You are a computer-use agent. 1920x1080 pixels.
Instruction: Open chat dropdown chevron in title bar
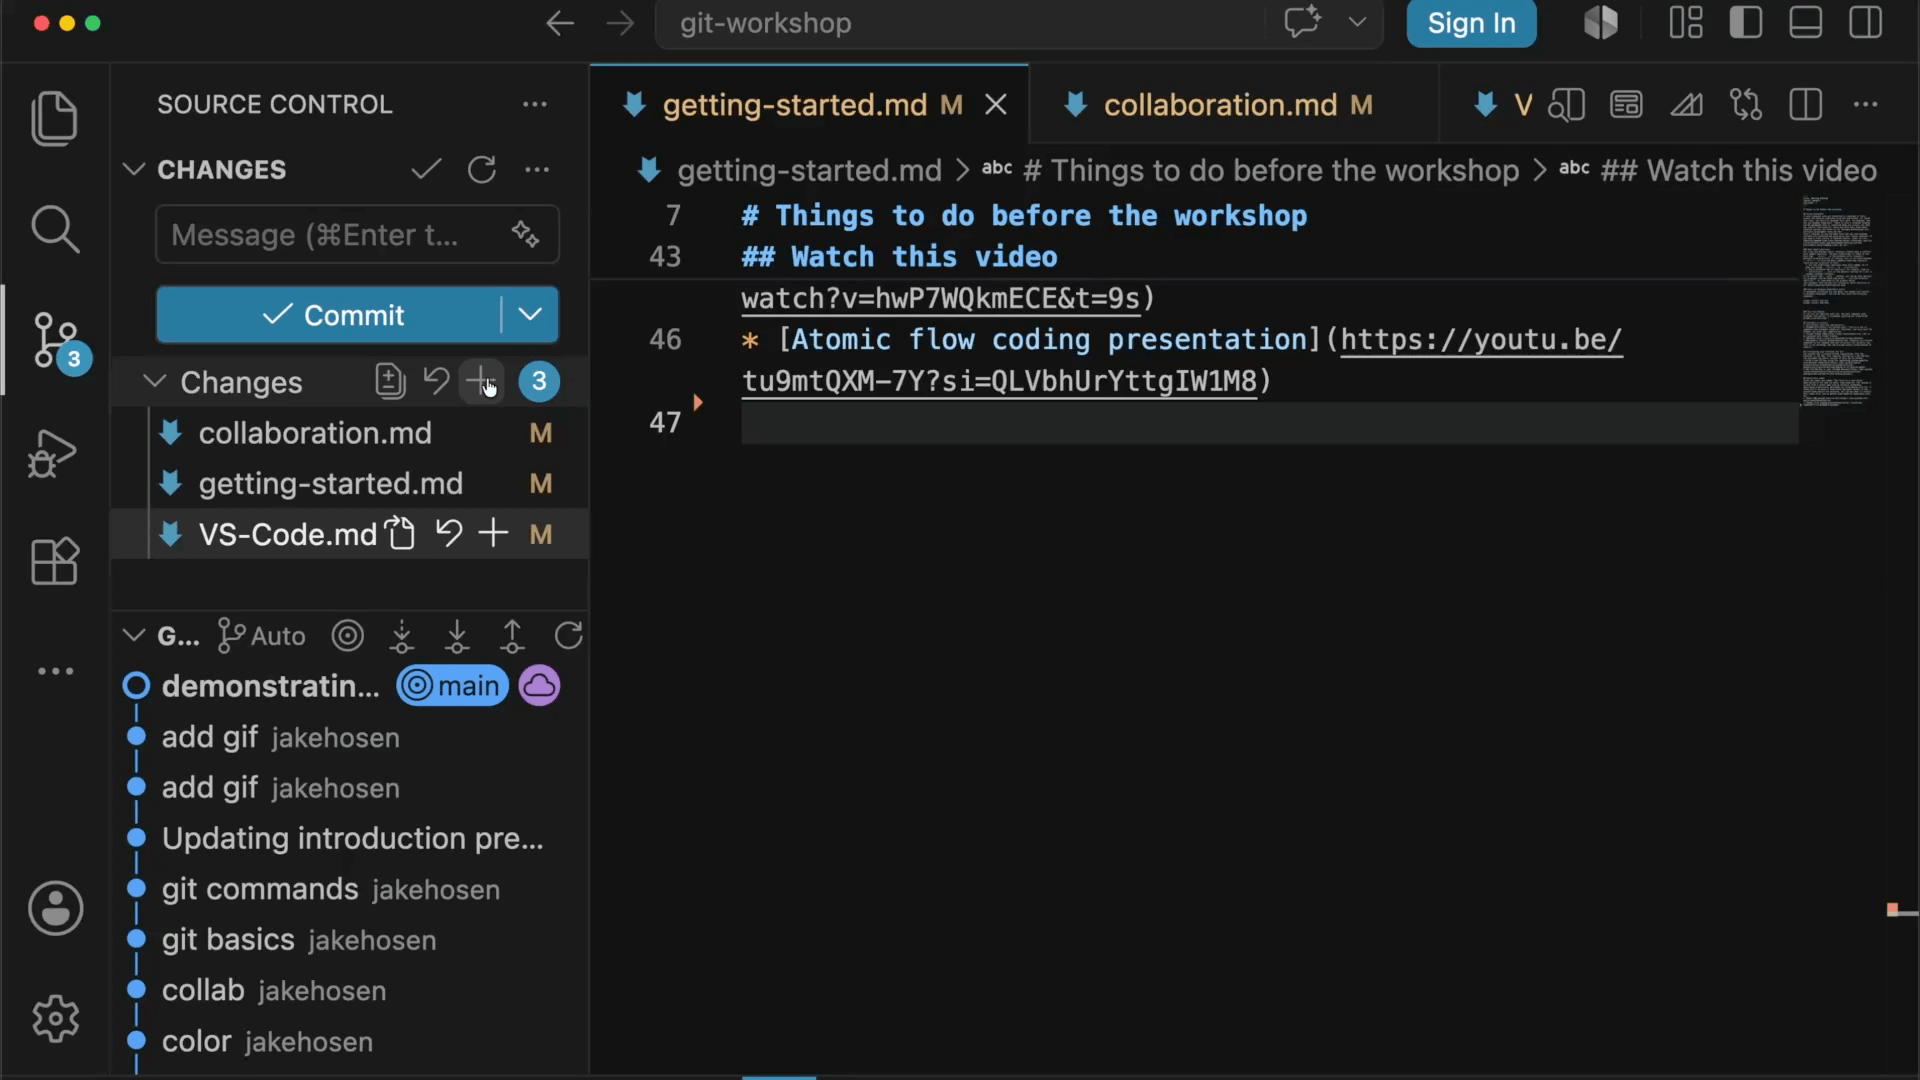click(1357, 22)
